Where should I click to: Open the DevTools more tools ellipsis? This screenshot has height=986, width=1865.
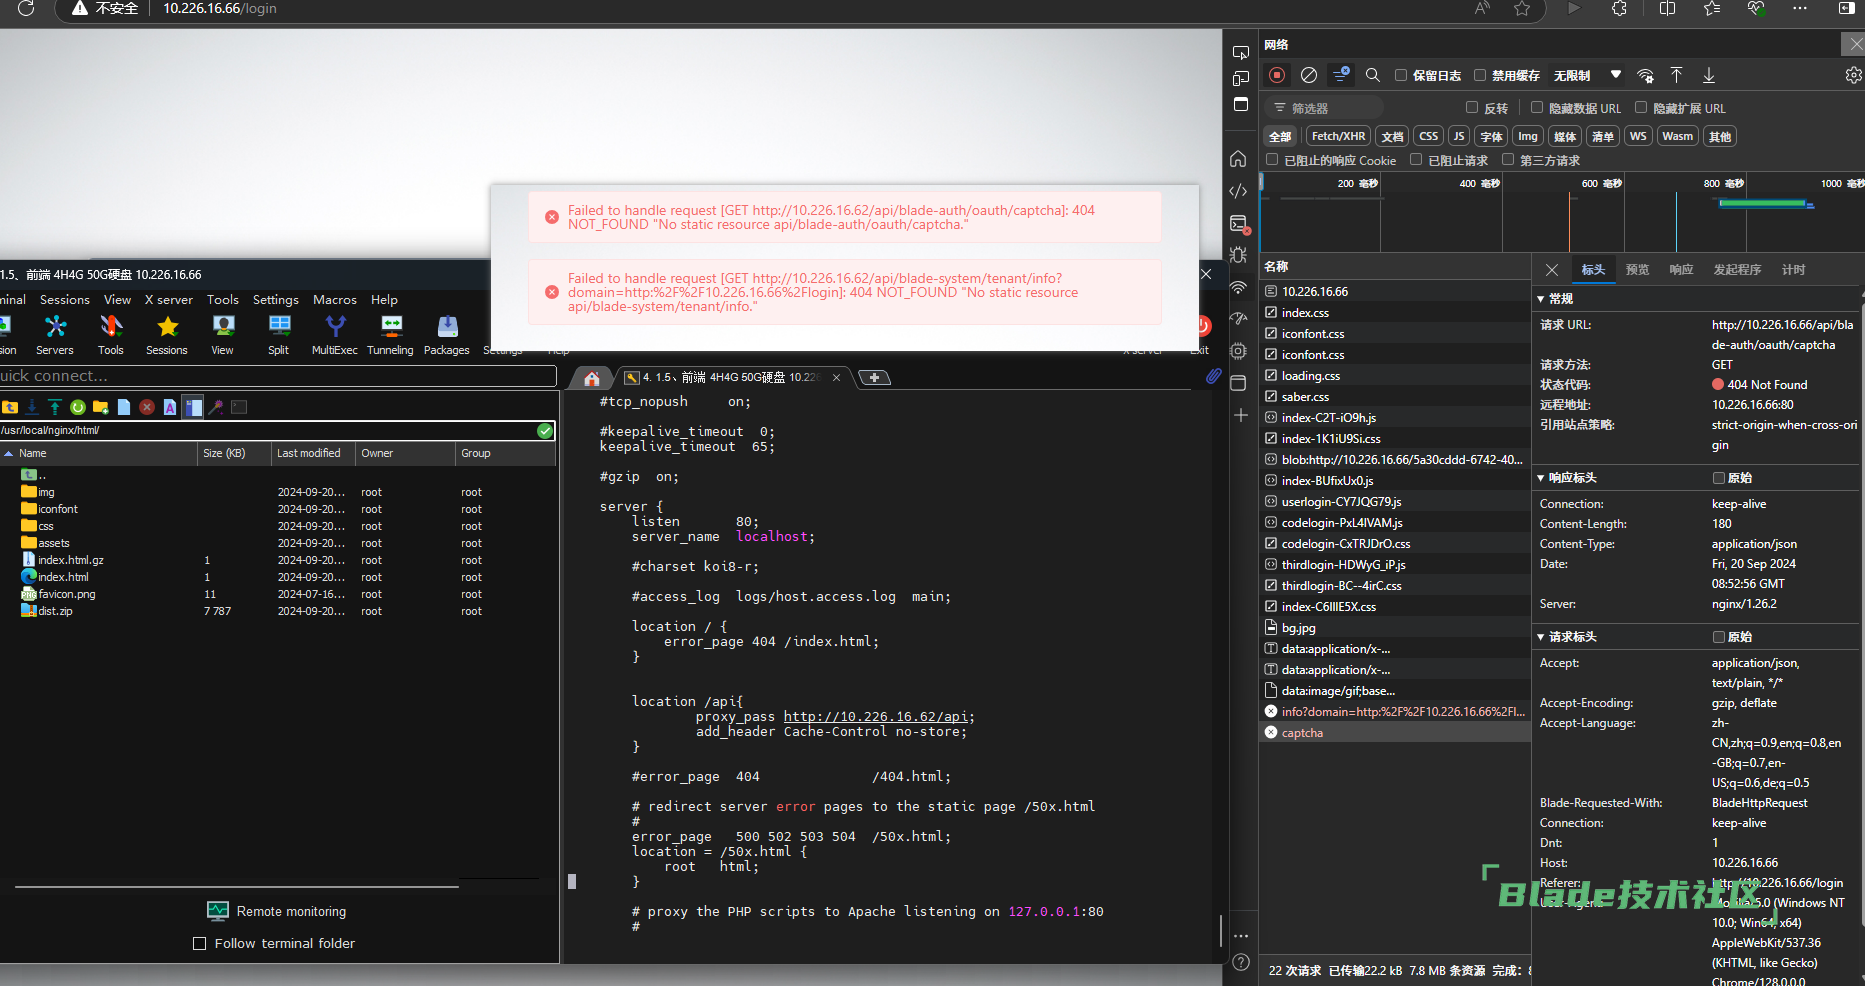coord(1241,936)
